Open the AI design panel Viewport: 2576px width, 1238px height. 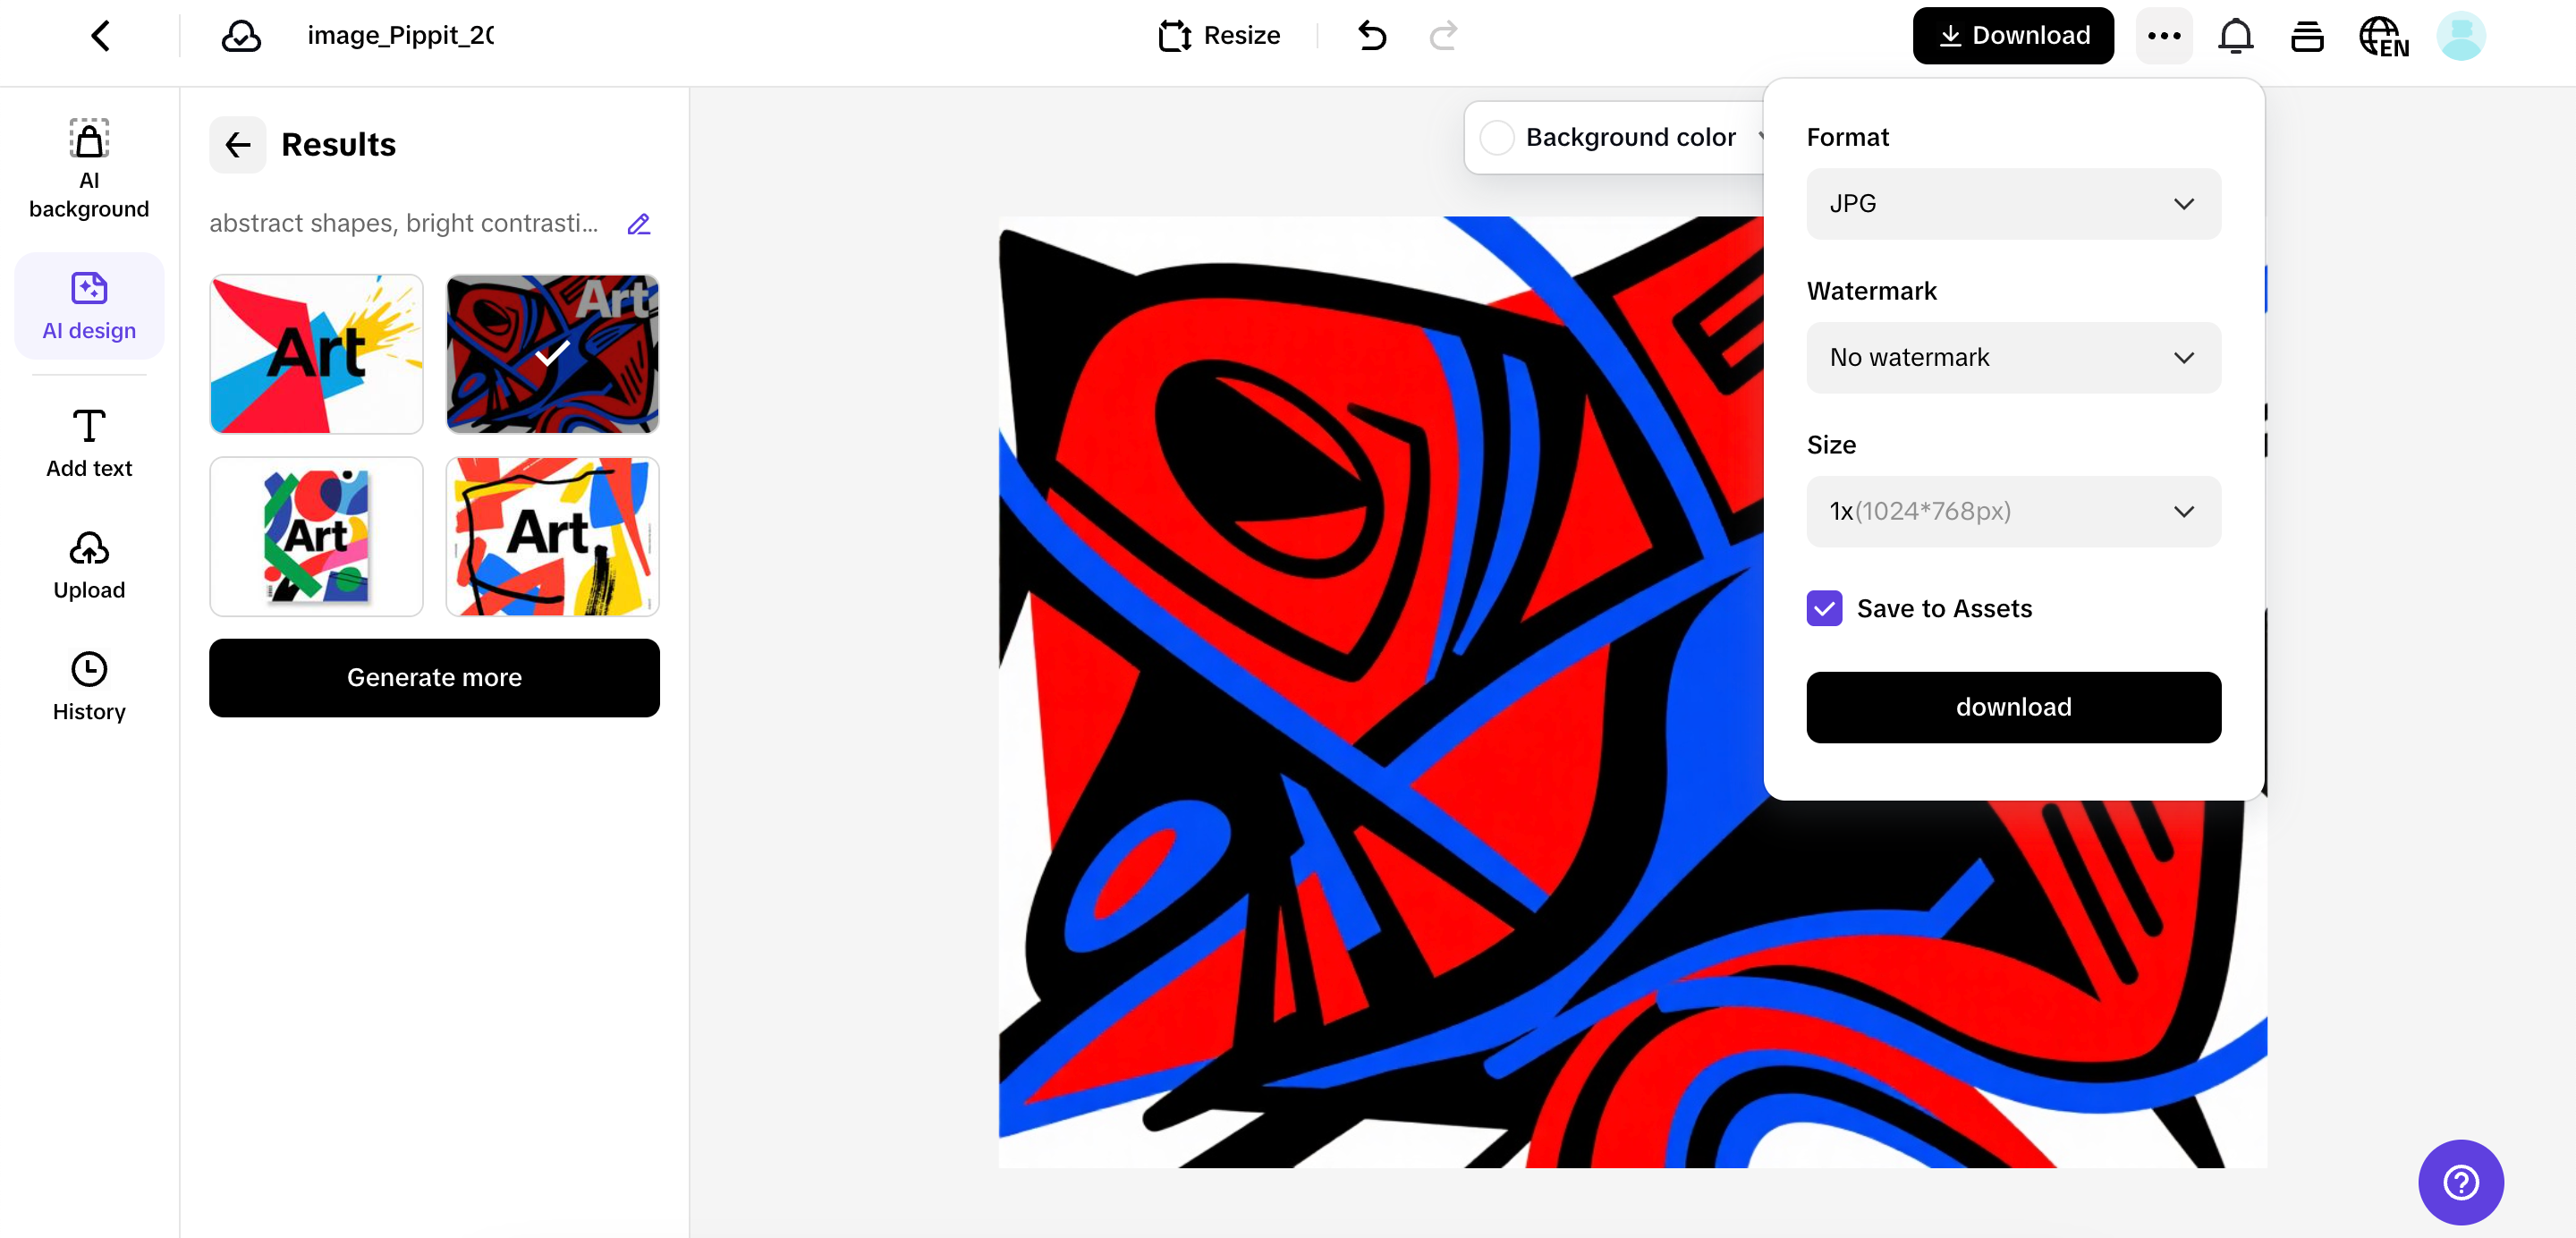[x=88, y=305]
